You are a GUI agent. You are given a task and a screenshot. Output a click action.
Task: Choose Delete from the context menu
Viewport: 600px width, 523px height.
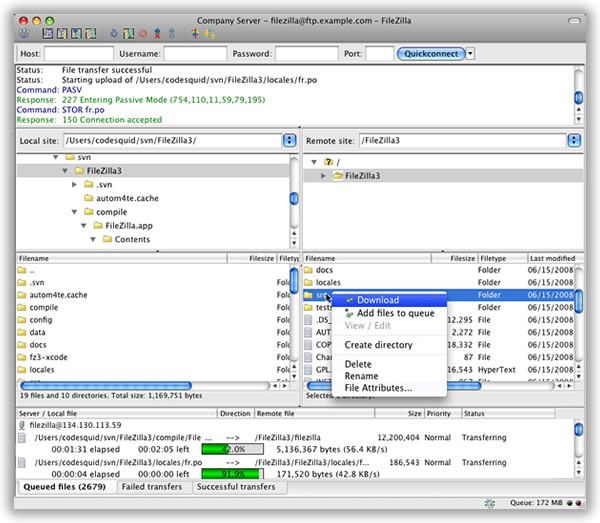[x=390, y=364]
